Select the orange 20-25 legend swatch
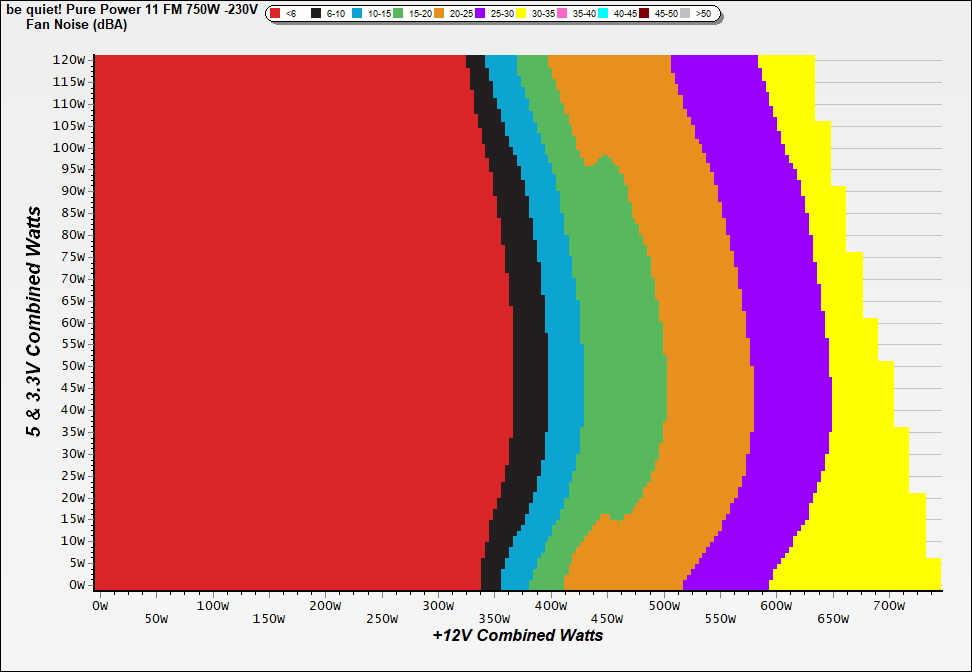 (x=439, y=14)
